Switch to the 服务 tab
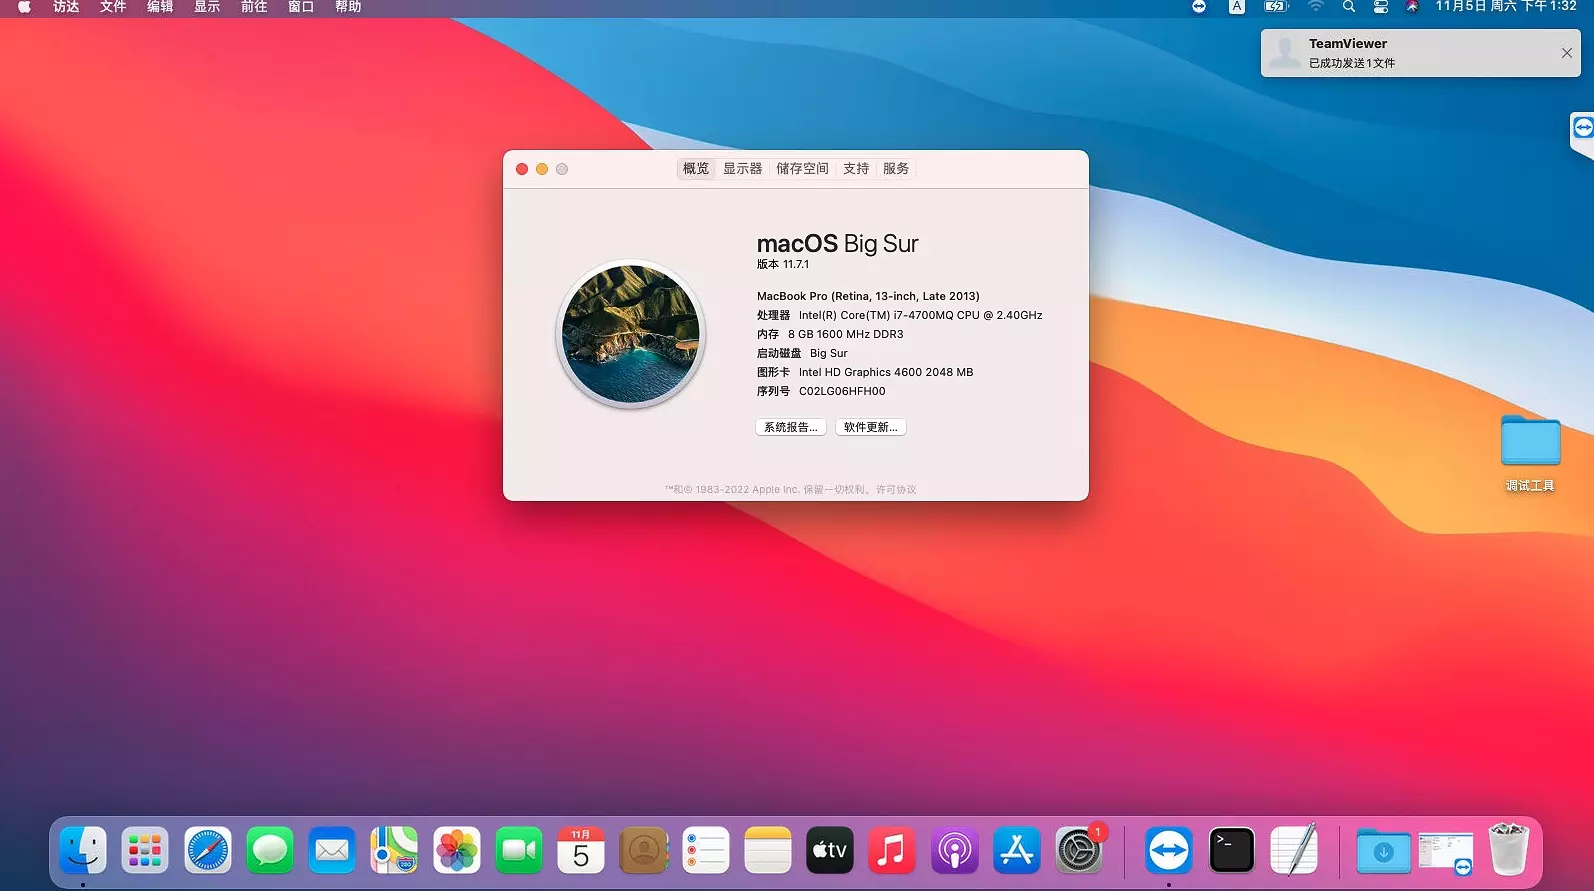 896,169
